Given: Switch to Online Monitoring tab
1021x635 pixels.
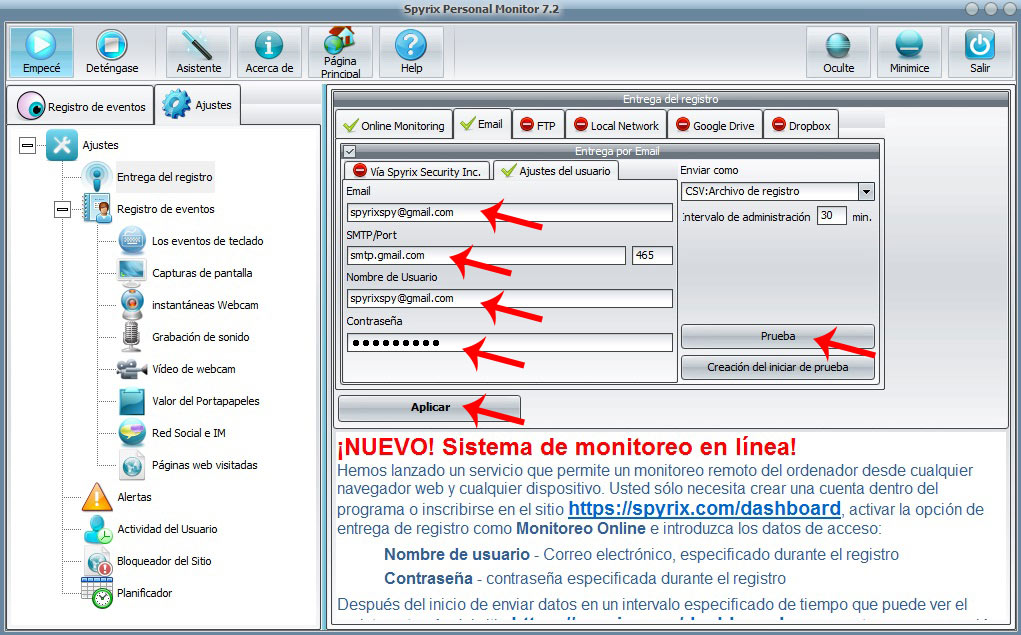Looking at the screenshot, I should click(394, 125).
